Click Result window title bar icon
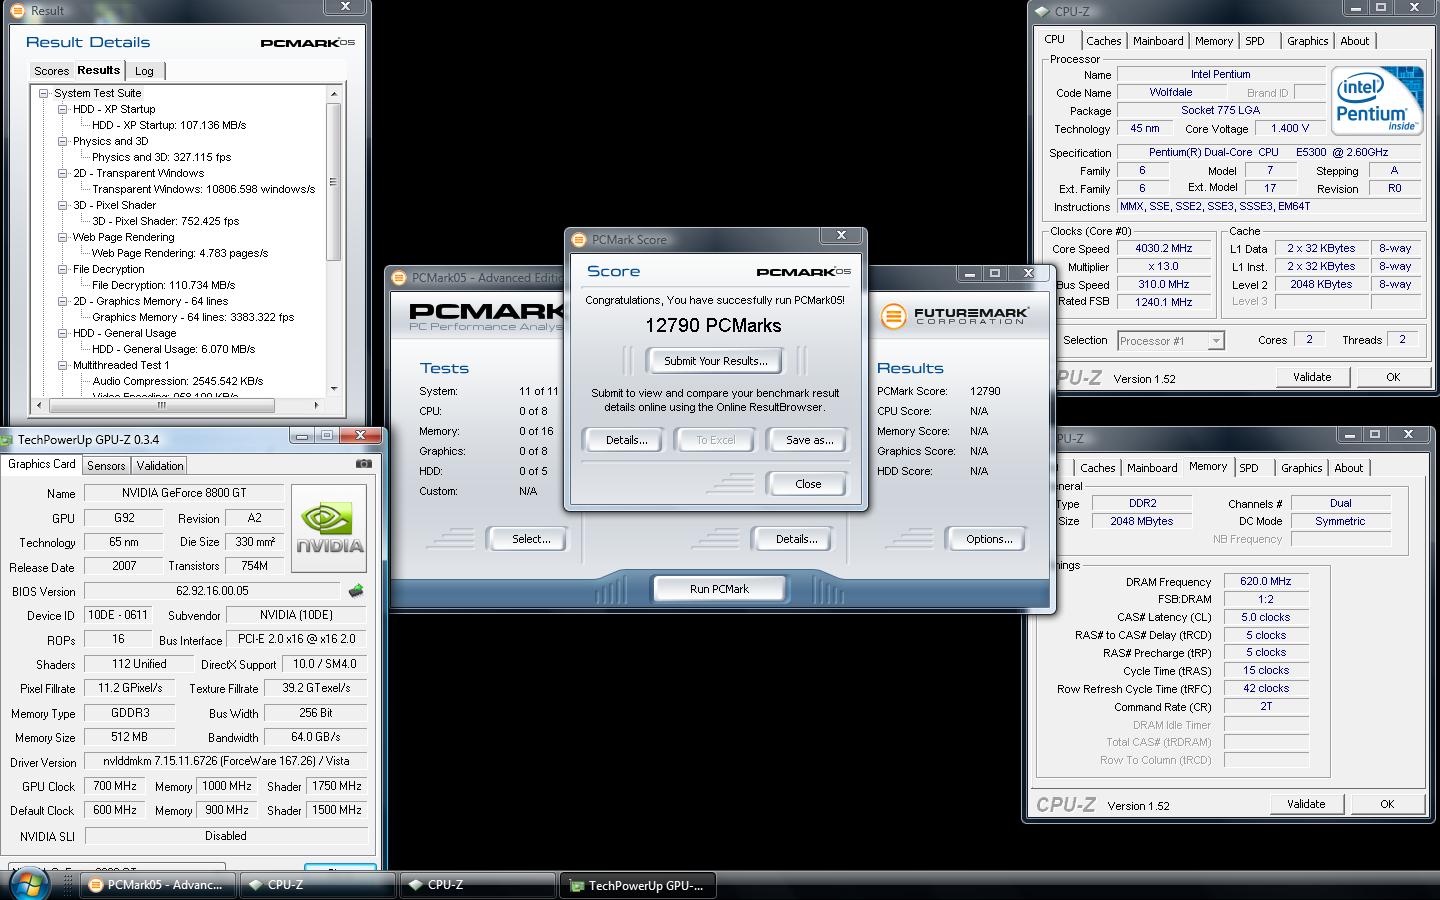This screenshot has height=900, width=1440. pyautogui.click(x=17, y=11)
